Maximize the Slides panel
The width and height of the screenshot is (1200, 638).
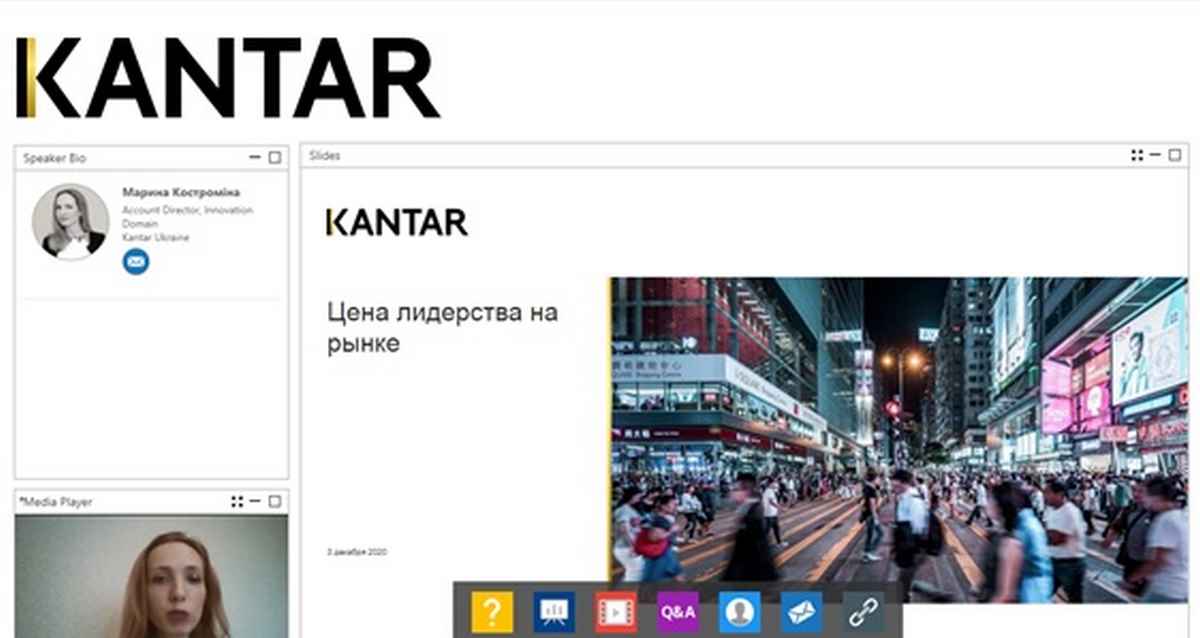pyautogui.click(x=1175, y=155)
